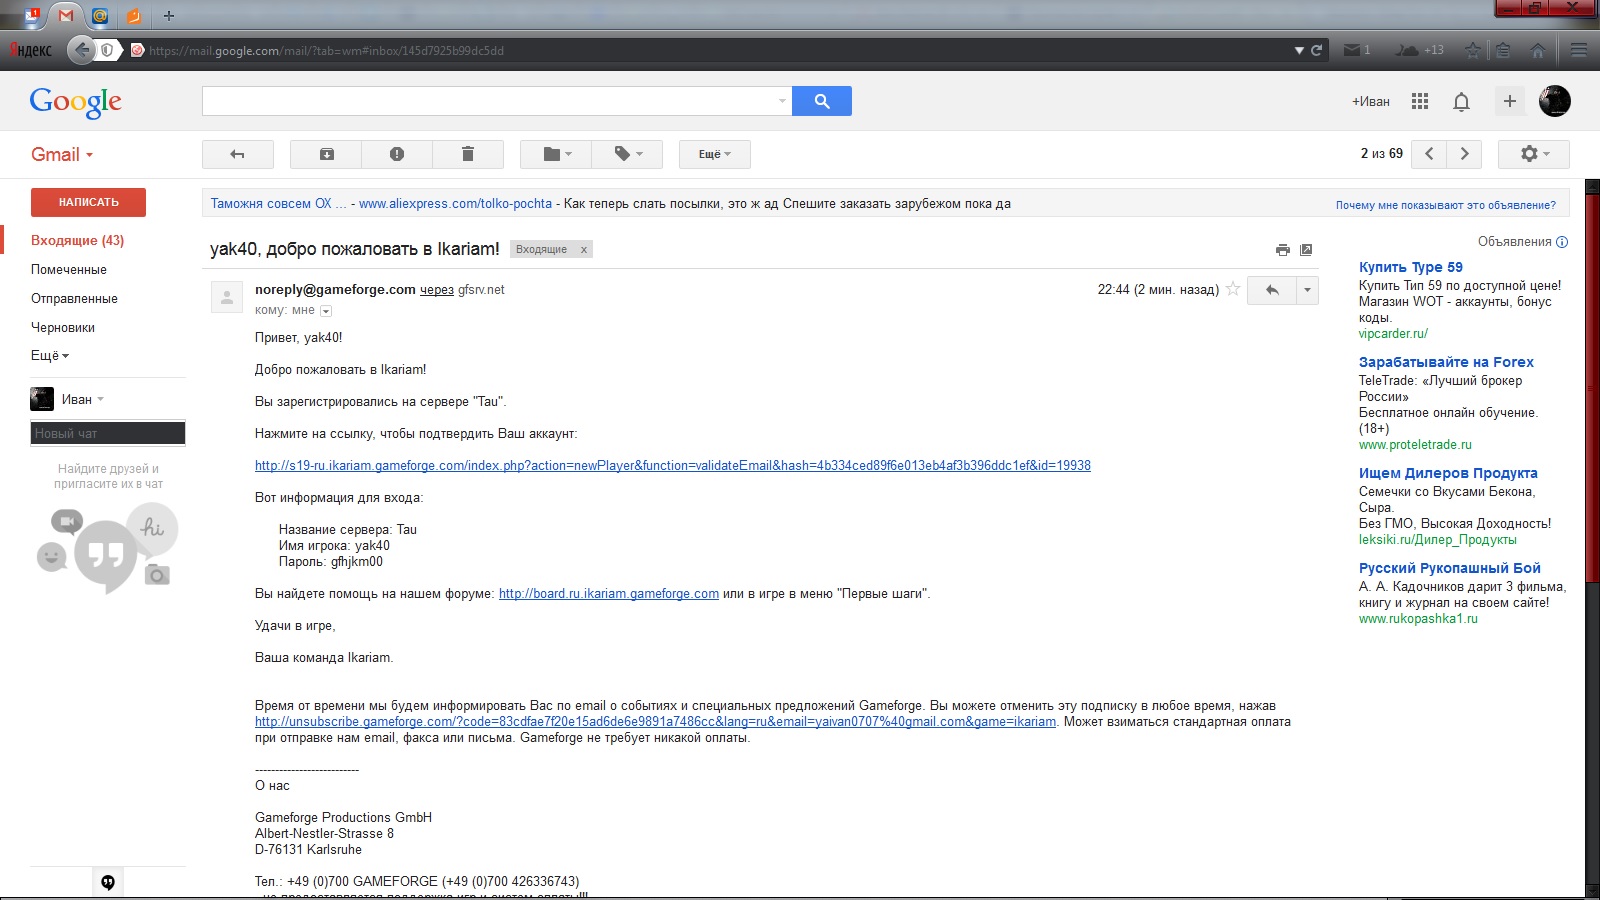Open the Русский Рукопашный Бой ad
This screenshot has height=900, width=1600.
(1450, 568)
